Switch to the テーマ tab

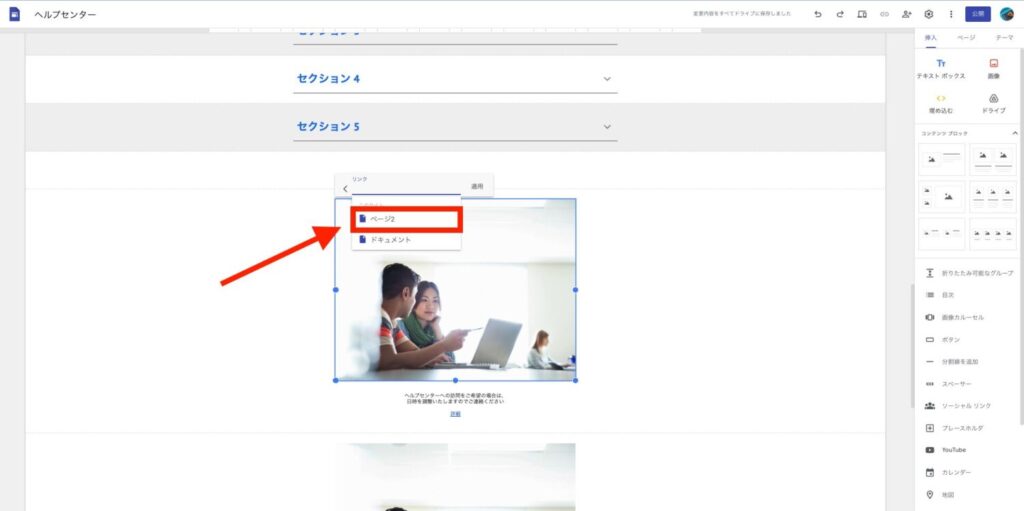[x=1002, y=37]
